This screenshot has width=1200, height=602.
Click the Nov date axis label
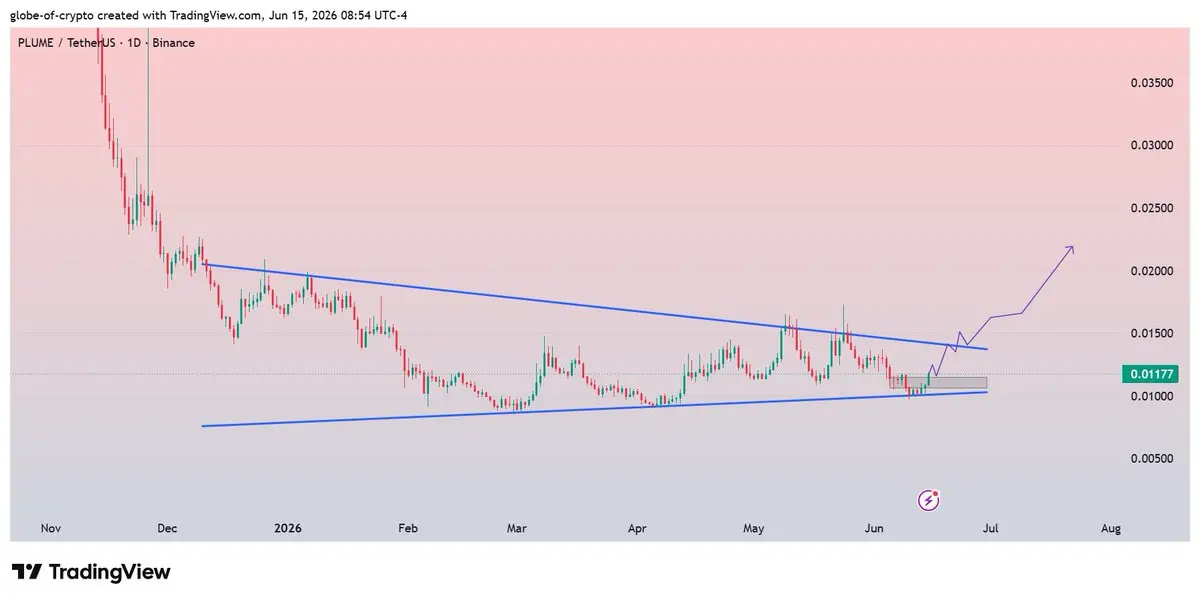coord(50,528)
